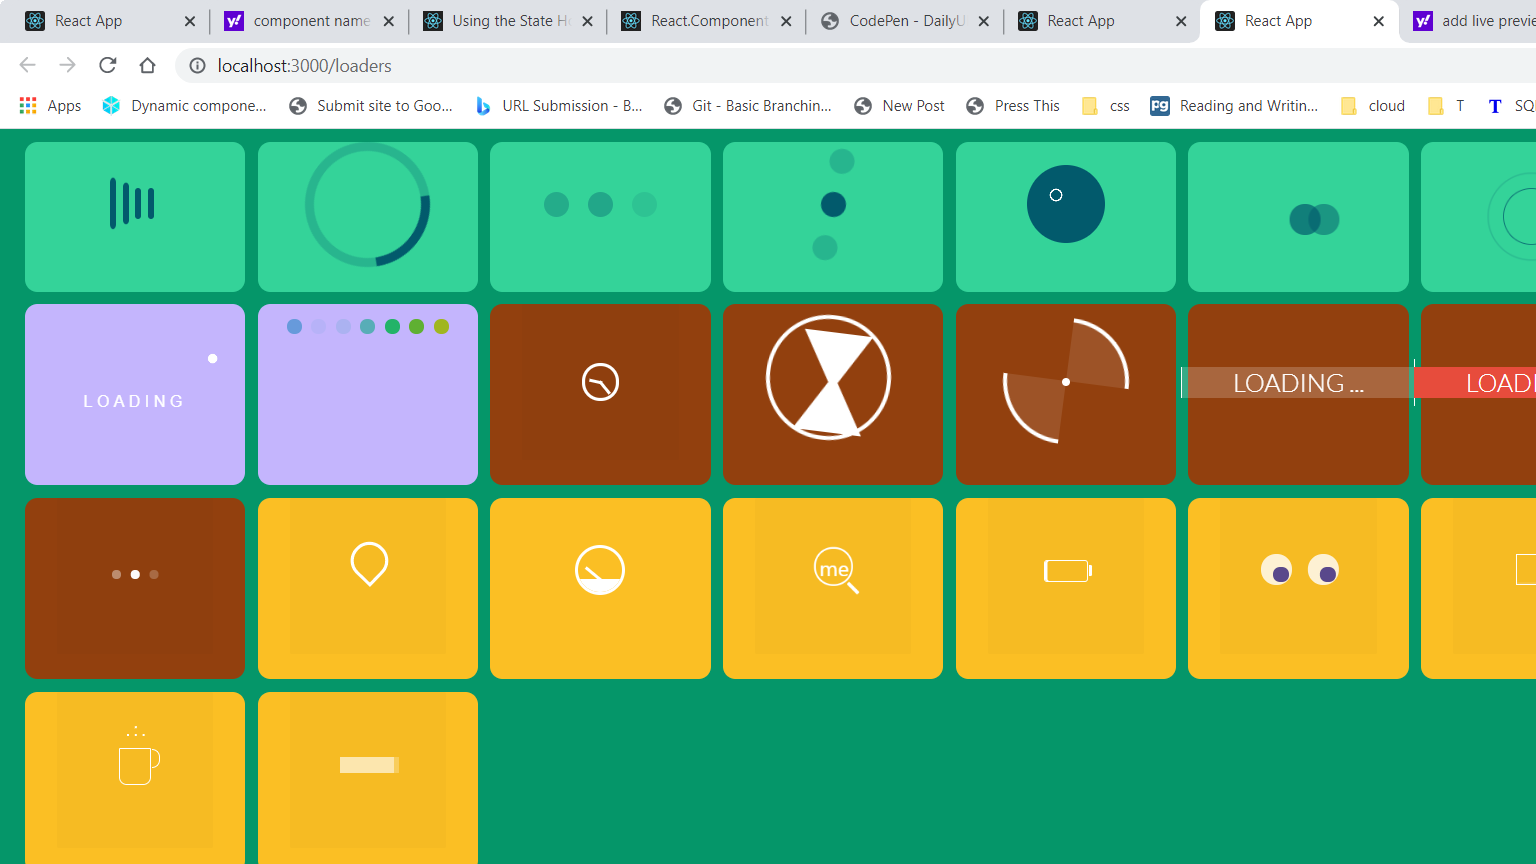Click the map pin loader icon
1536x864 pixels.
pyautogui.click(x=369, y=564)
